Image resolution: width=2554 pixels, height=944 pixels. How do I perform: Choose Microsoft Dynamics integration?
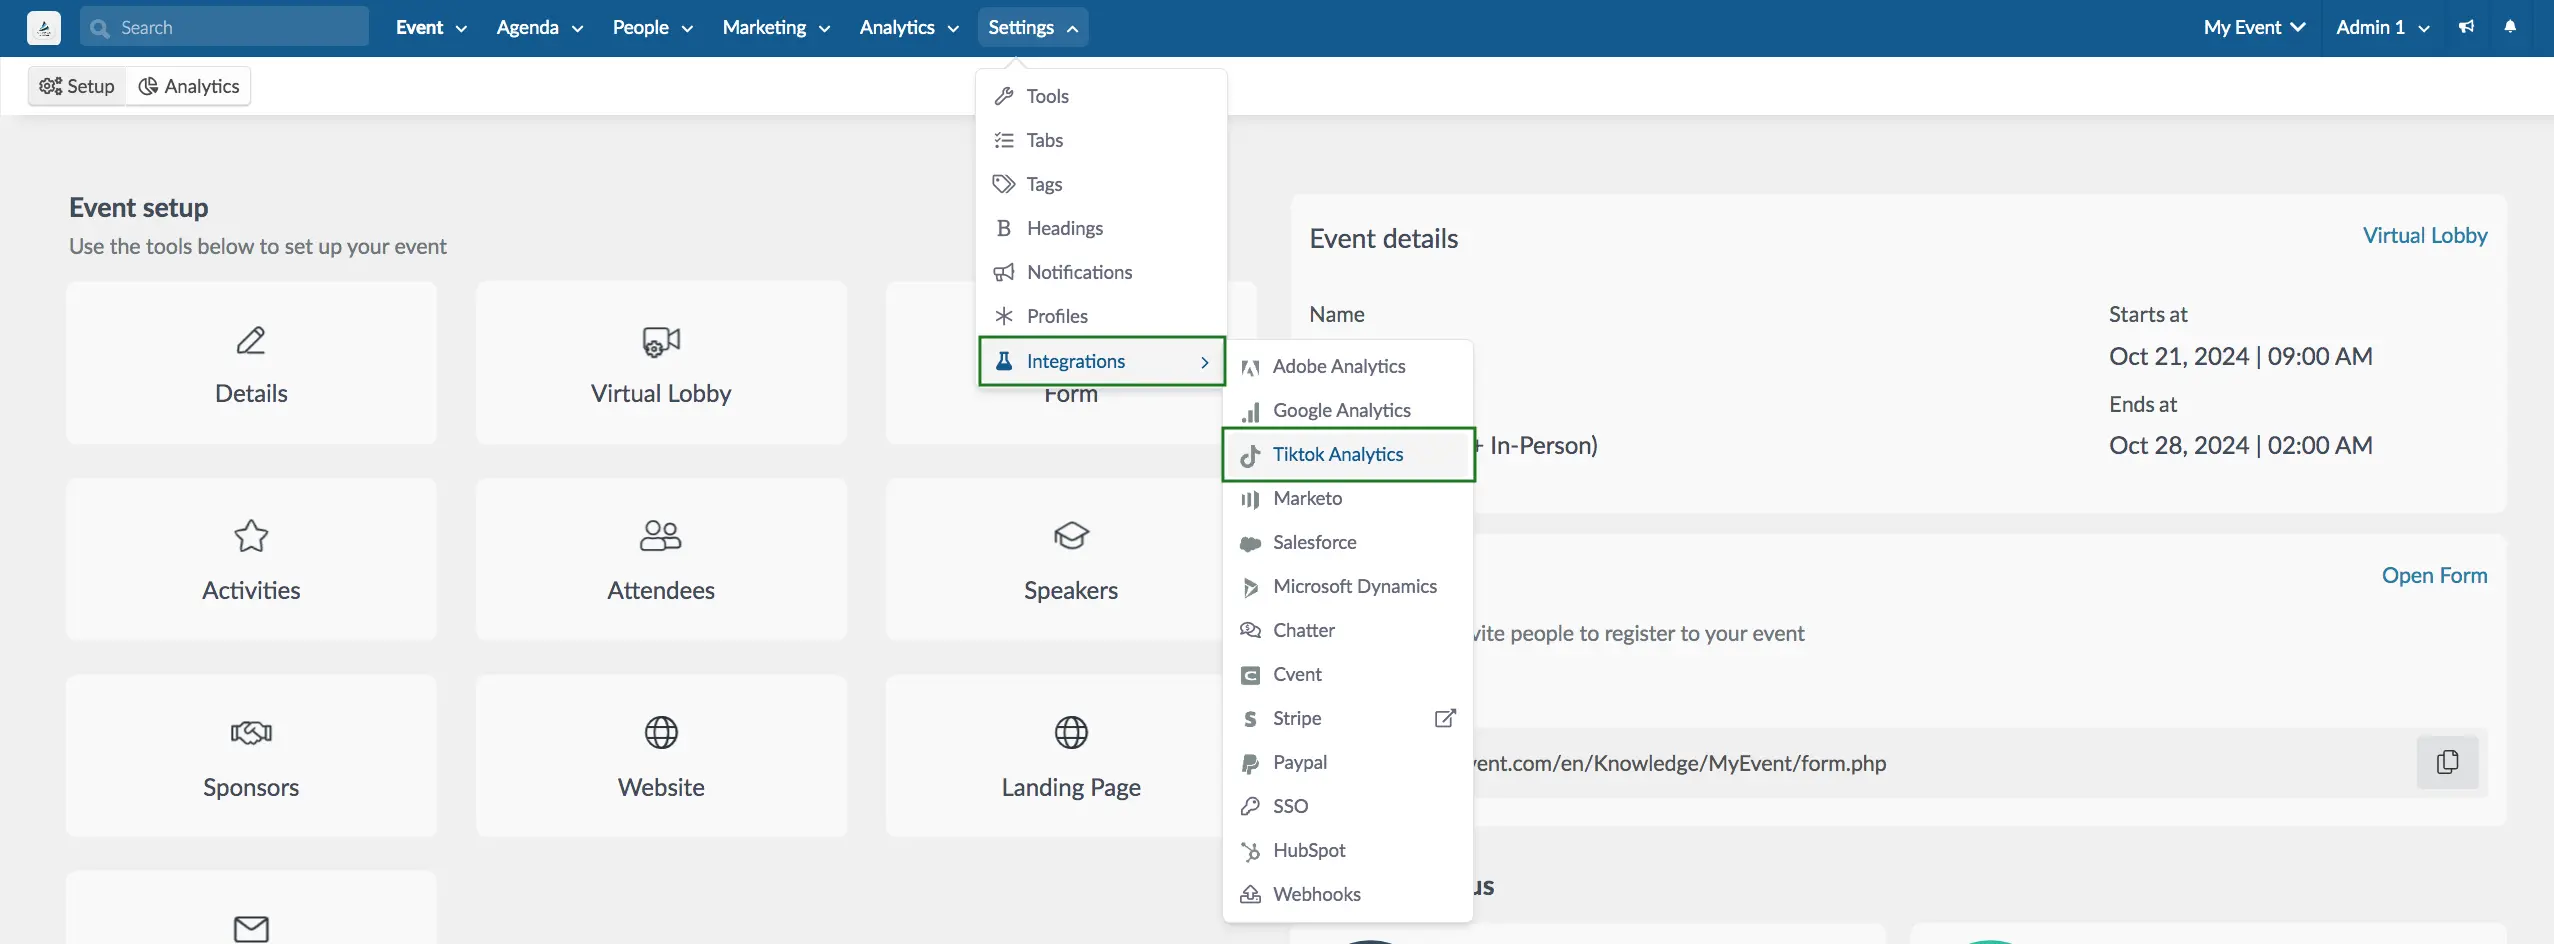coord(1348,586)
